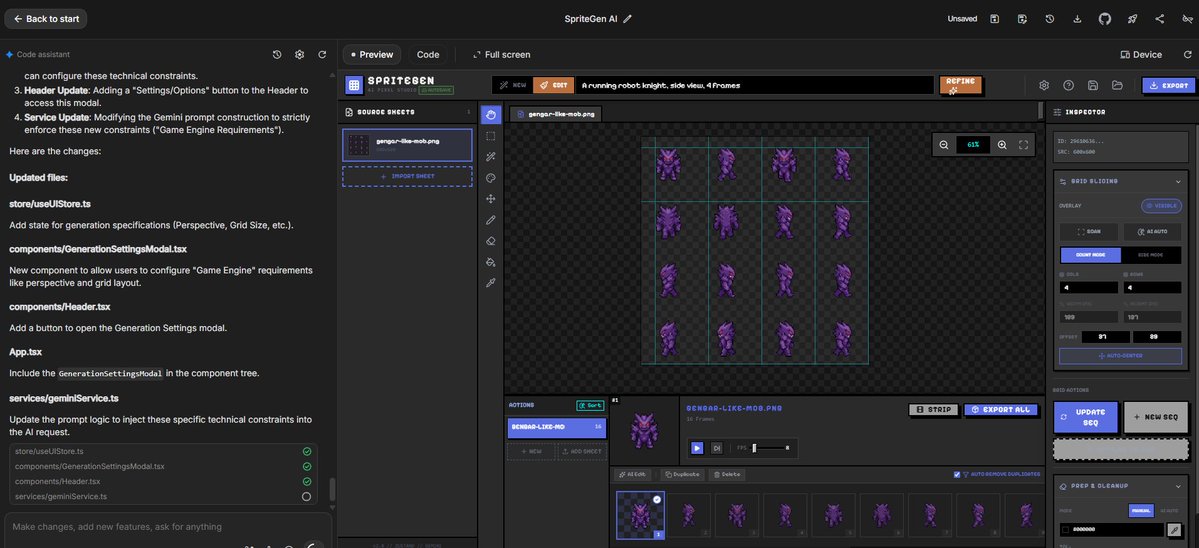Switch prompt to Edit mode

(x=554, y=86)
